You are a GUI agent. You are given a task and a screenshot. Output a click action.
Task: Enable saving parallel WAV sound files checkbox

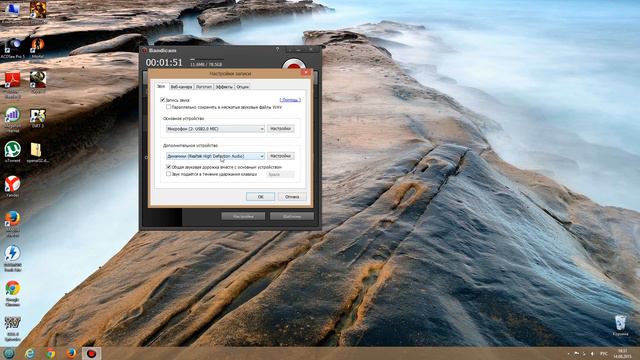coord(168,107)
